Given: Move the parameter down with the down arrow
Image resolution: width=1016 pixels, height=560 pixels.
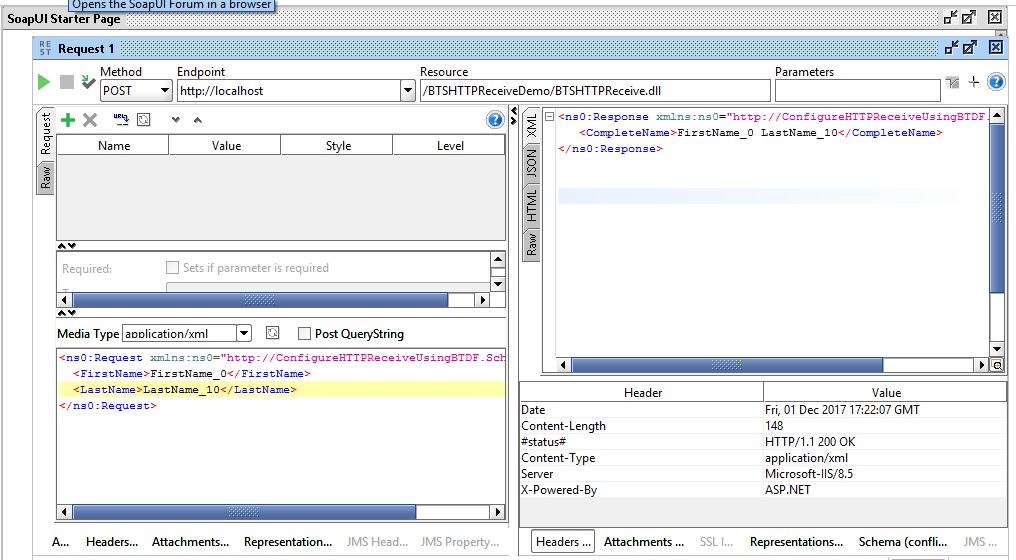Looking at the screenshot, I should pos(176,120).
